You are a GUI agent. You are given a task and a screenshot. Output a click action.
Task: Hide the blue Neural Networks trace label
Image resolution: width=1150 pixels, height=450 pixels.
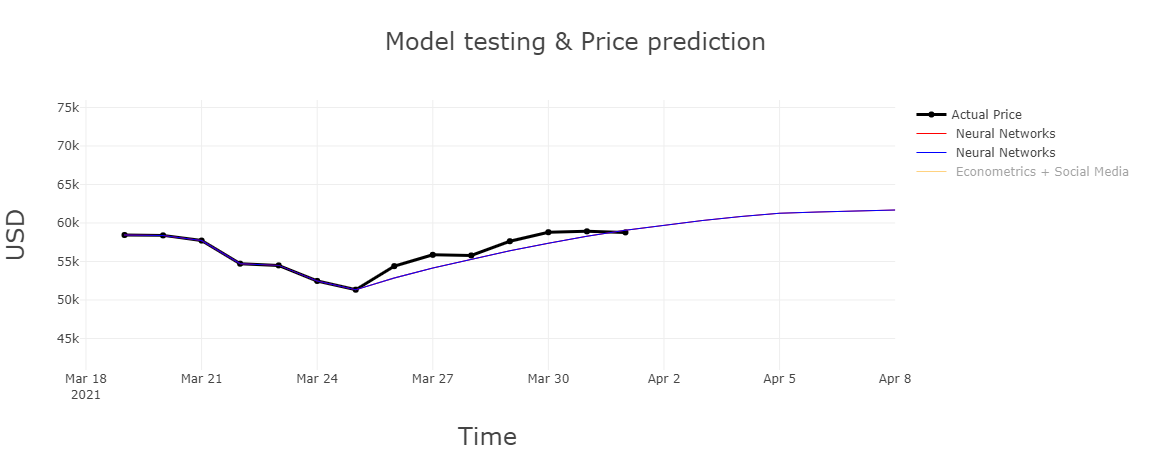point(1006,152)
